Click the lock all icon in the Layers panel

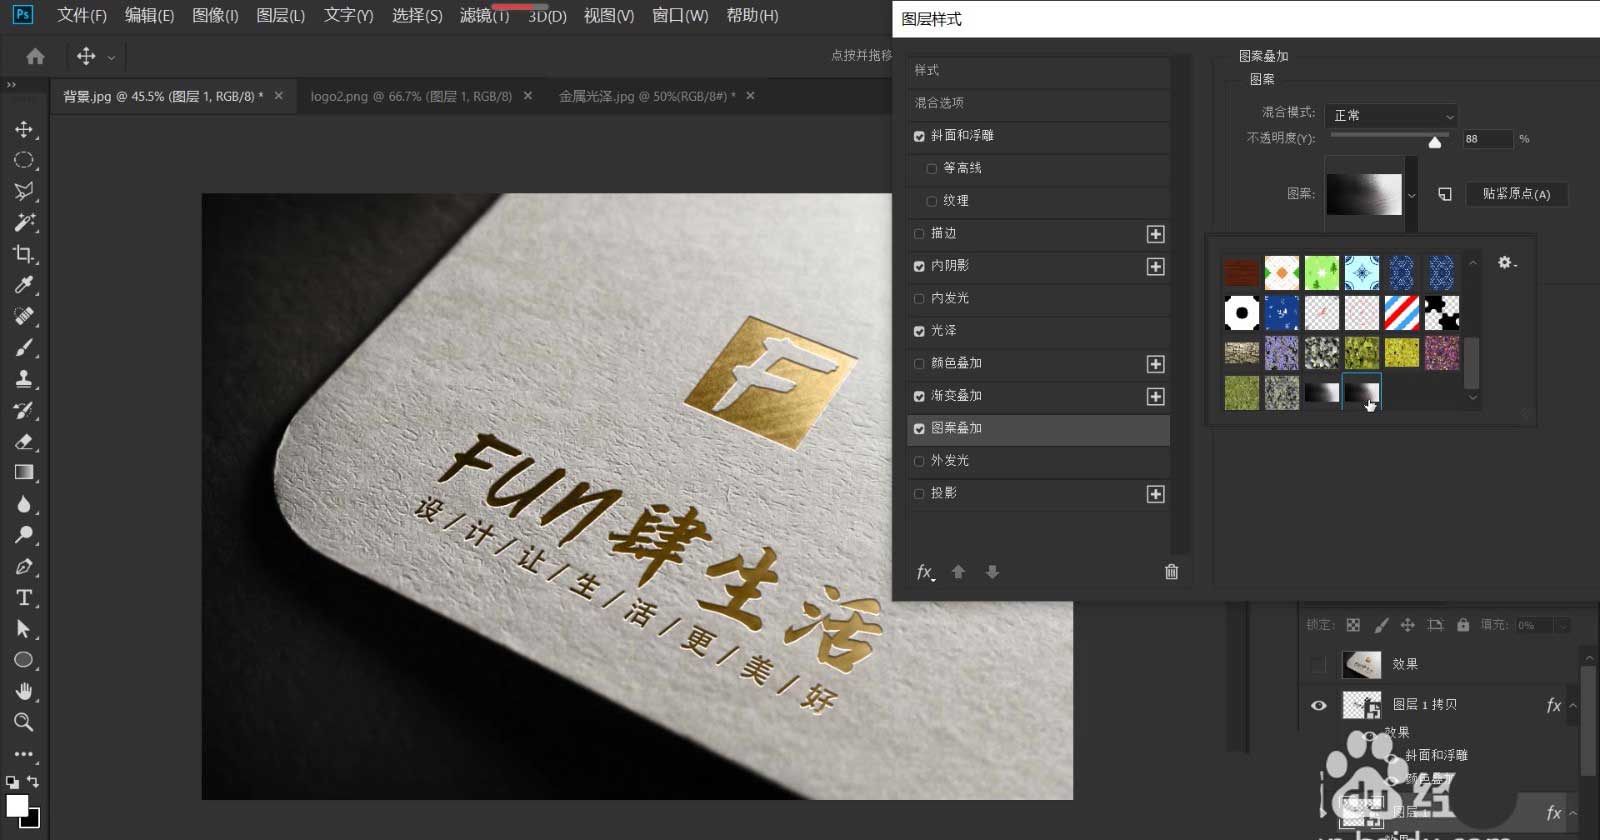tap(1463, 625)
